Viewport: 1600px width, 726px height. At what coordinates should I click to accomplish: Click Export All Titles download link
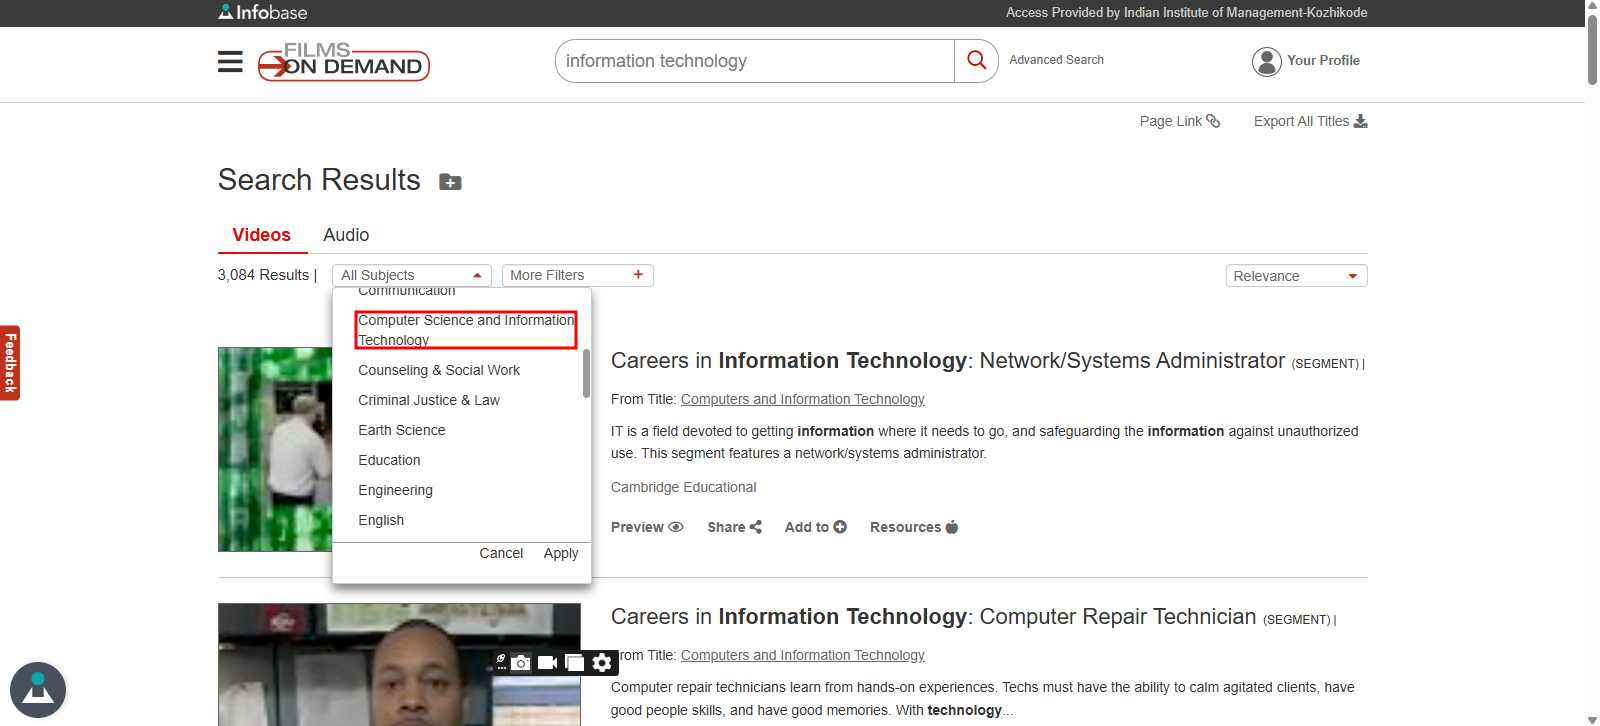(x=1309, y=121)
